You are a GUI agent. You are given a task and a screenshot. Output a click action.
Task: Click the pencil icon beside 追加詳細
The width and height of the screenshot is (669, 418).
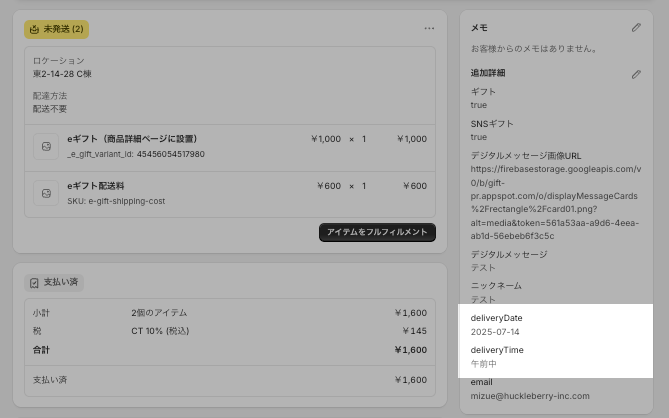pyautogui.click(x=636, y=74)
